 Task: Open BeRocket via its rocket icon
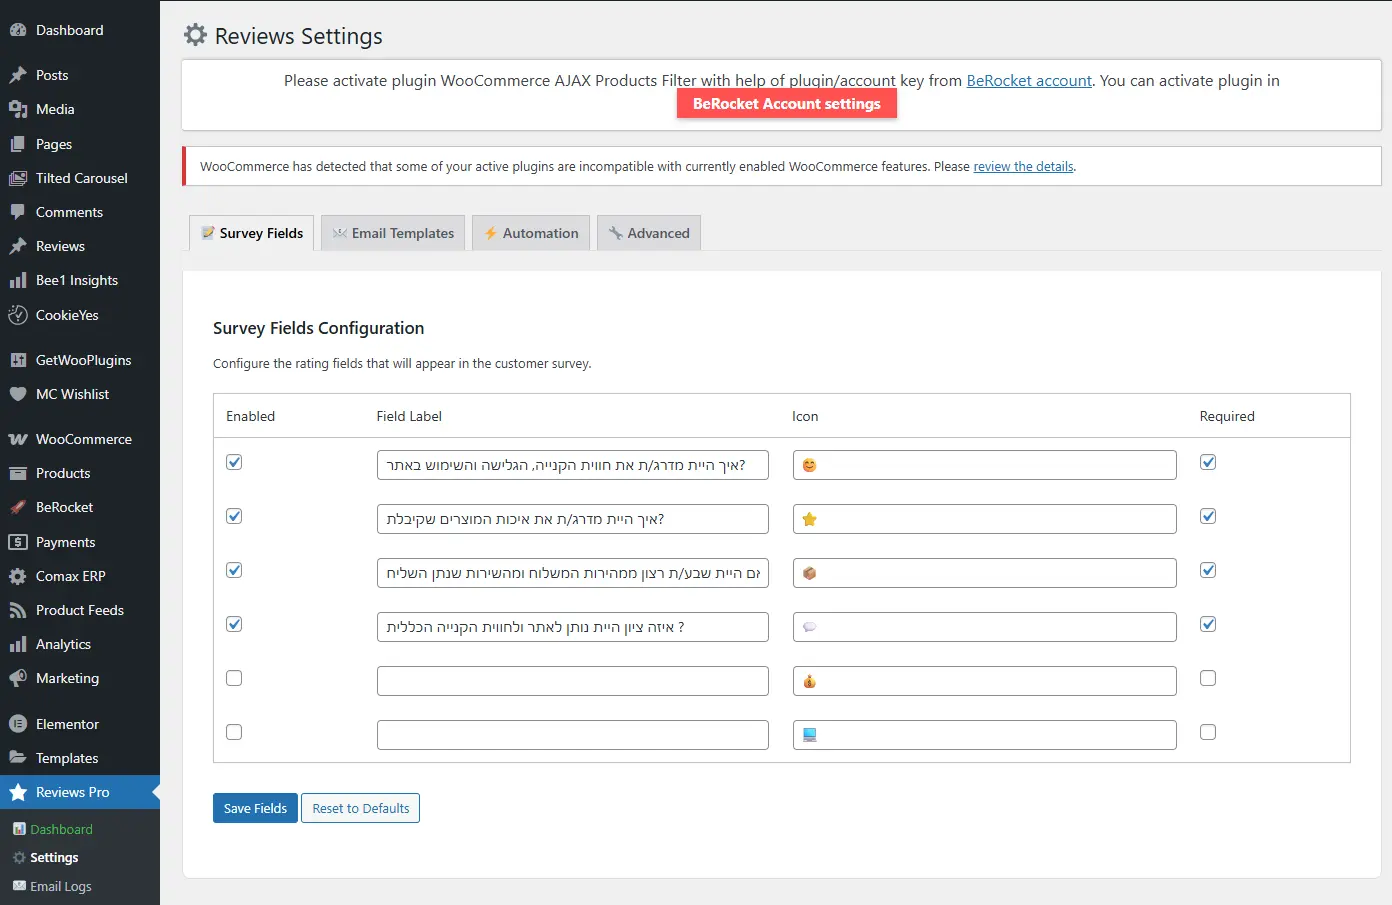click(18, 507)
